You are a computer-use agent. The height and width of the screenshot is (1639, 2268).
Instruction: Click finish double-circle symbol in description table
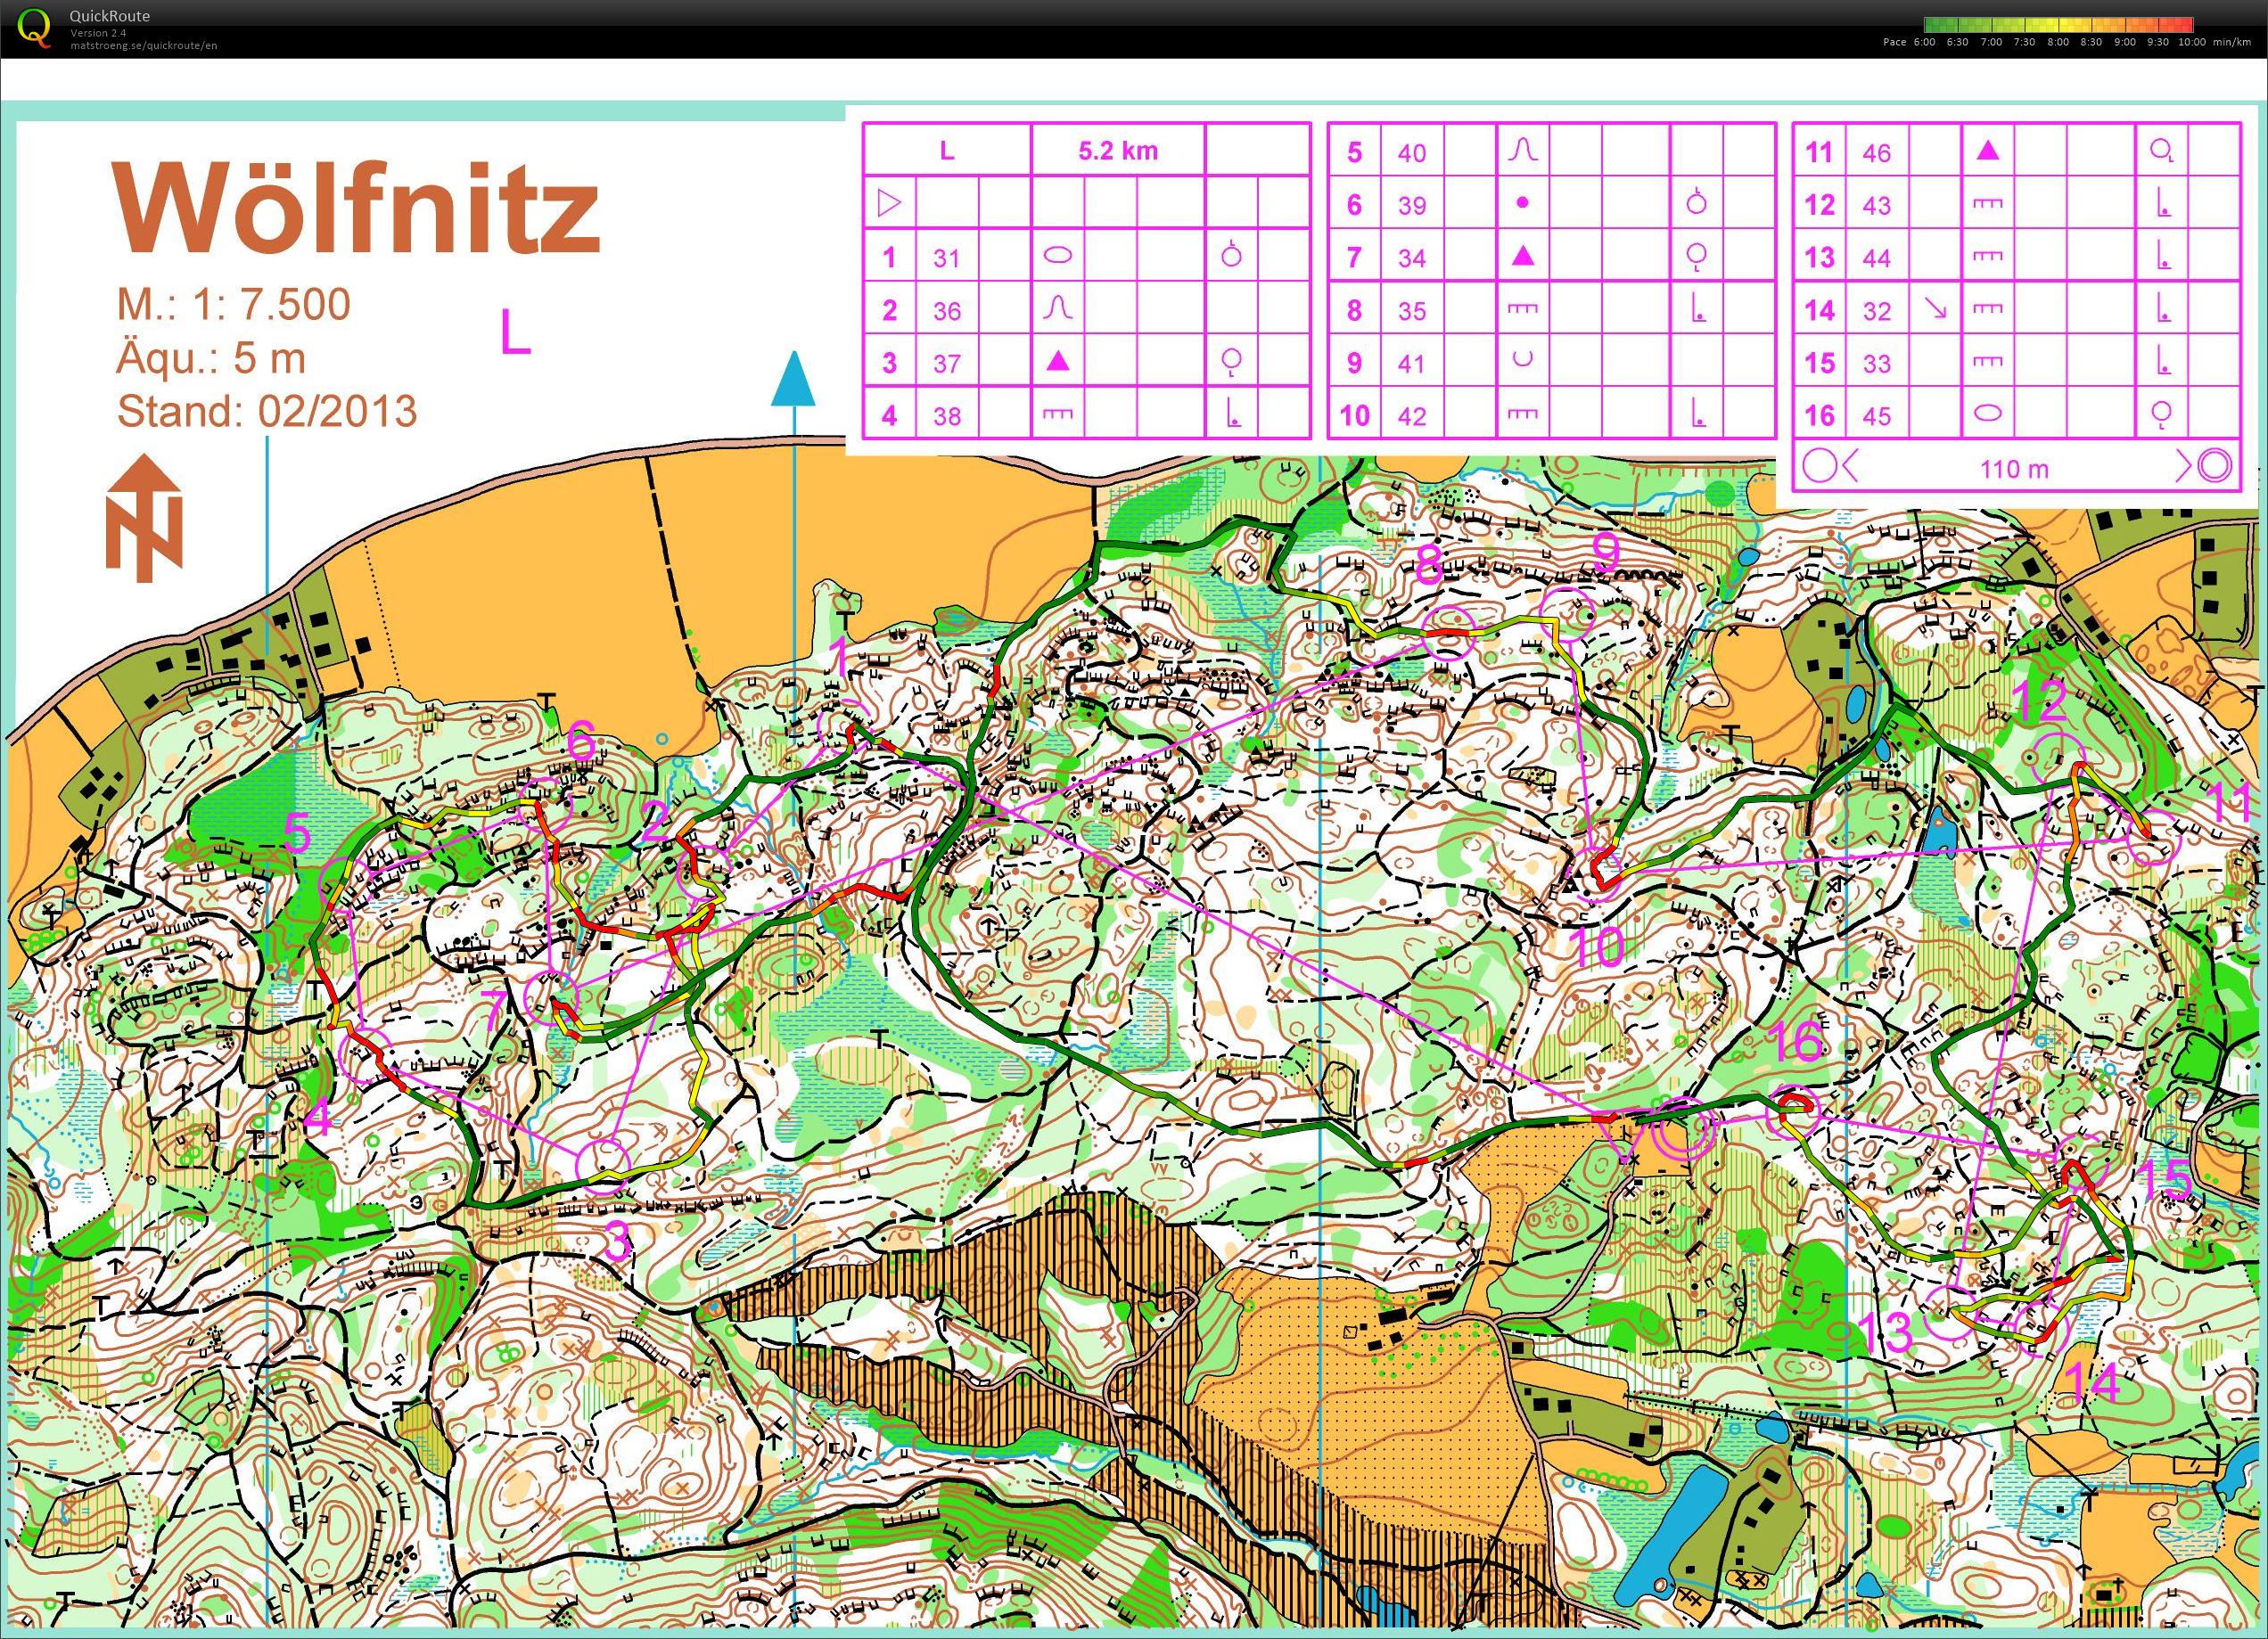[x=2215, y=466]
